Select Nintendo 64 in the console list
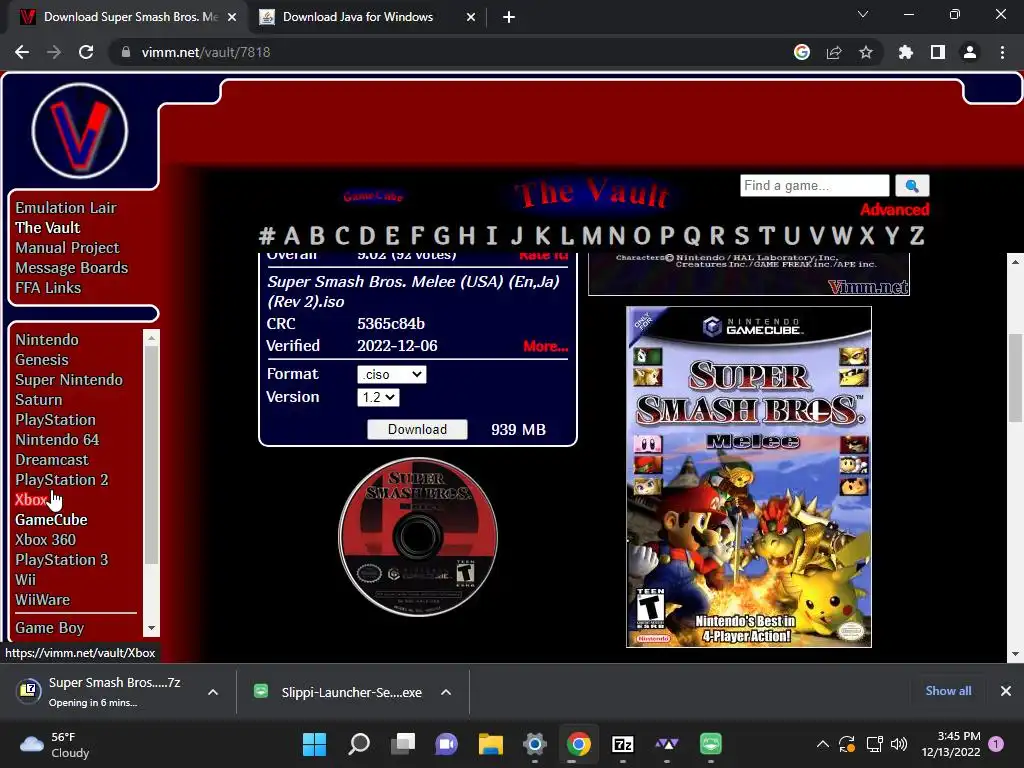The image size is (1024, 768). click(57, 440)
